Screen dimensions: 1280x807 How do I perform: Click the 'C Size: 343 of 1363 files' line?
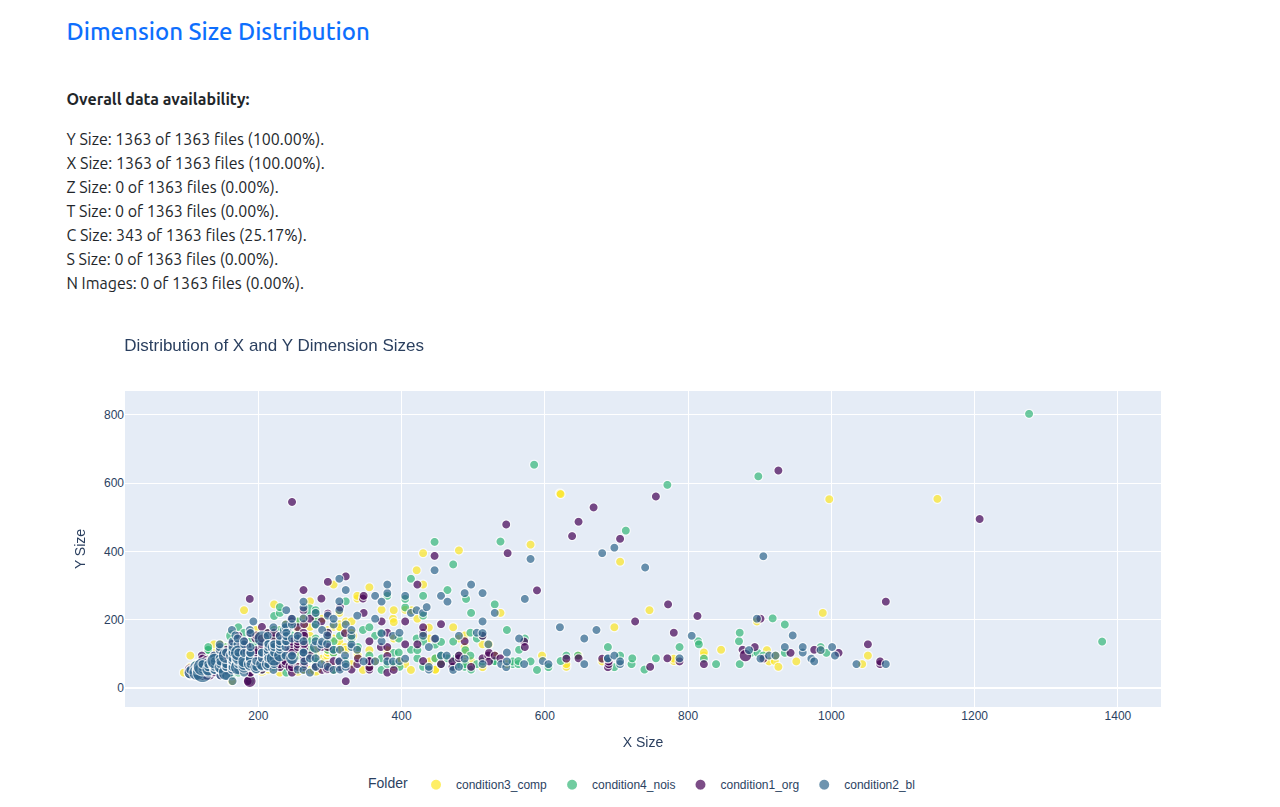(x=187, y=235)
